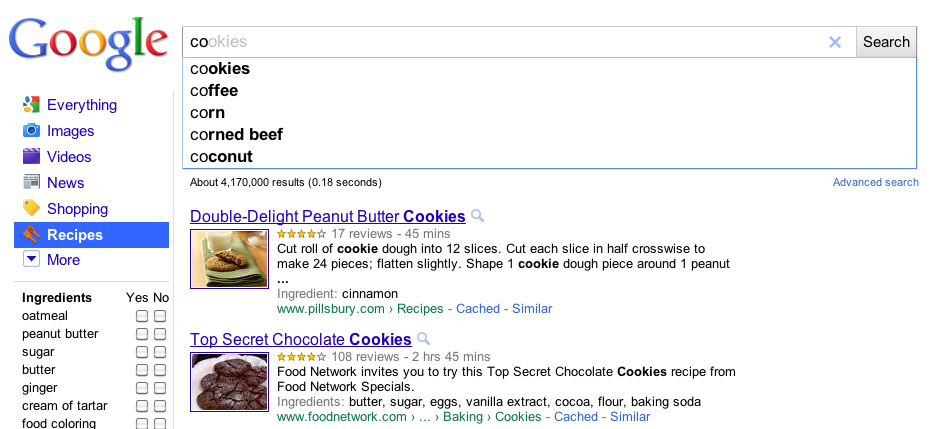Click magnifier preview icon beside Double-Delight Peanut Butter Cookies
934x429 pixels.
[x=478, y=216]
